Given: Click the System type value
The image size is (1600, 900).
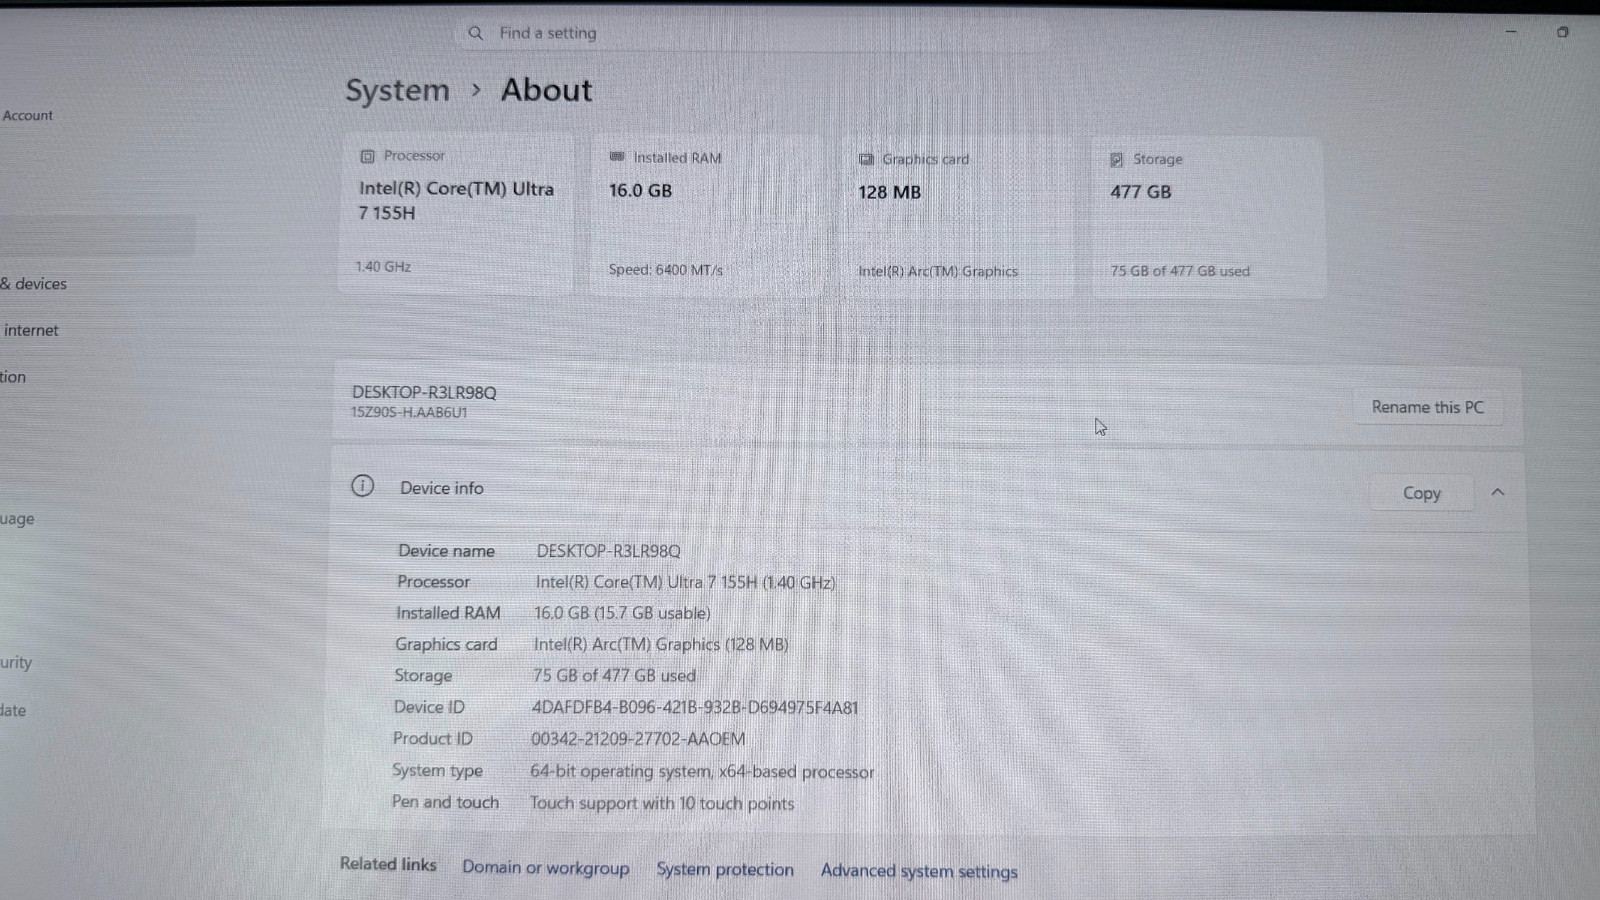Looking at the screenshot, I should pyautogui.click(x=702, y=772).
